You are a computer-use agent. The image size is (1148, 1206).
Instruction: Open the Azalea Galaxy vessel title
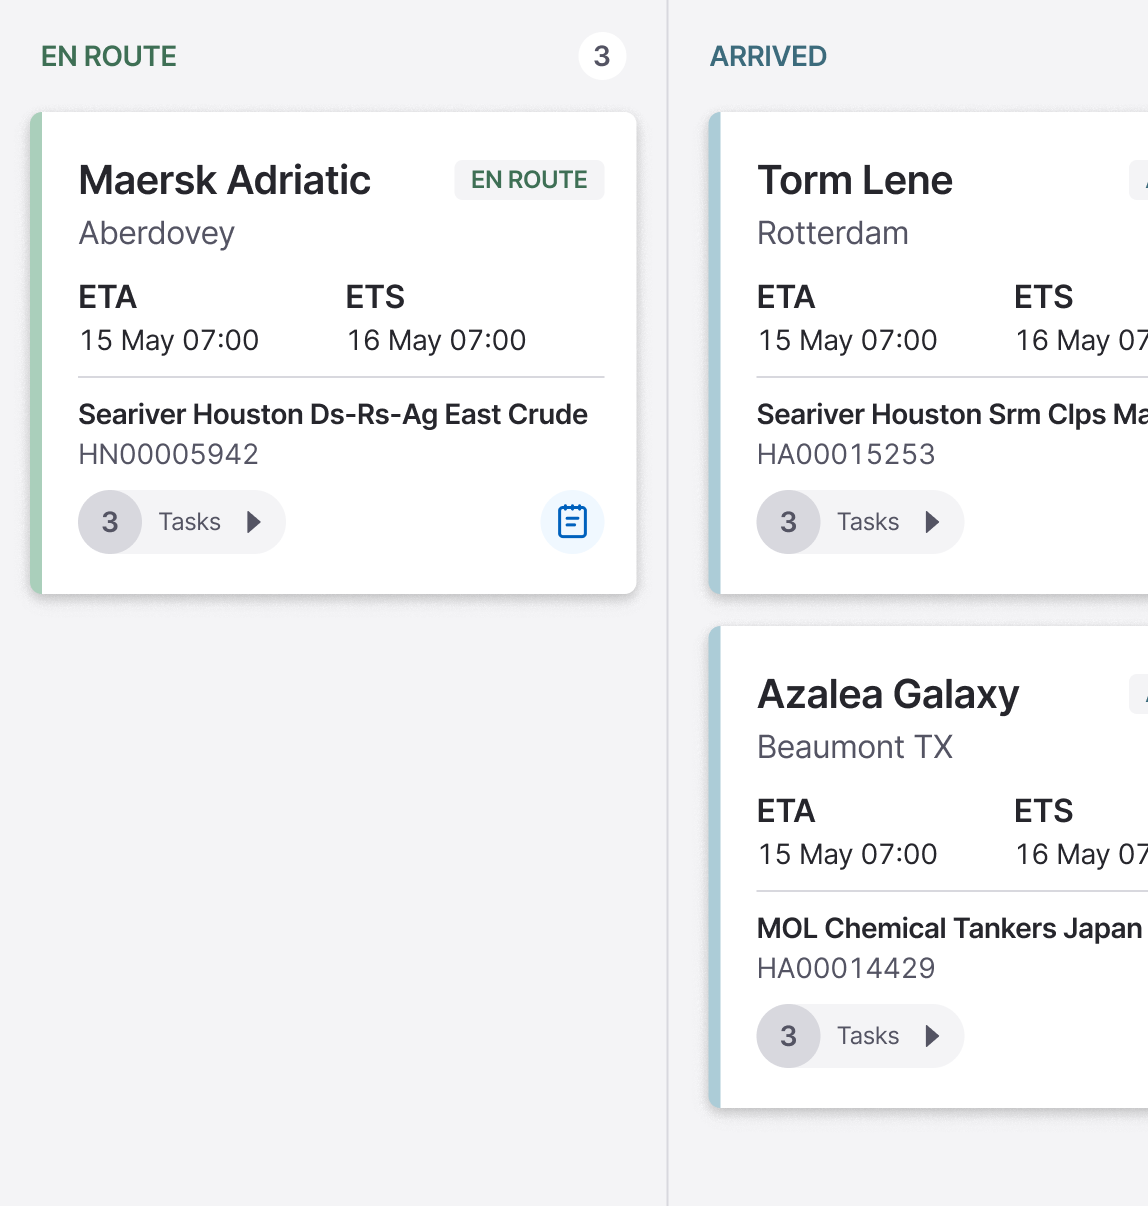(888, 695)
